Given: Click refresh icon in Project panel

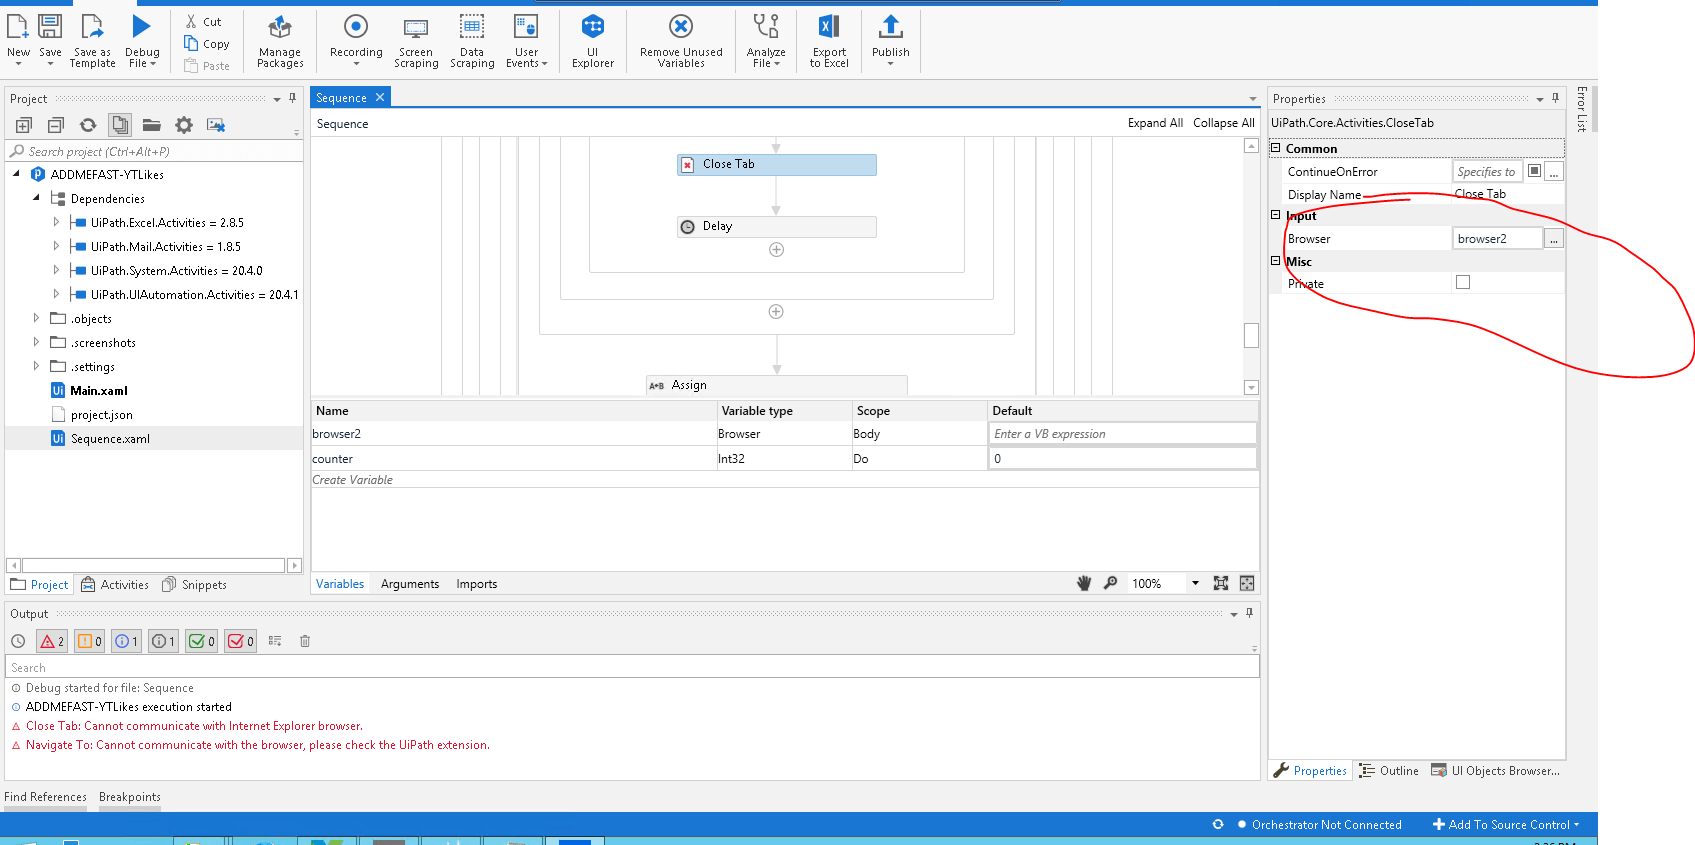Looking at the screenshot, I should pyautogui.click(x=88, y=125).
